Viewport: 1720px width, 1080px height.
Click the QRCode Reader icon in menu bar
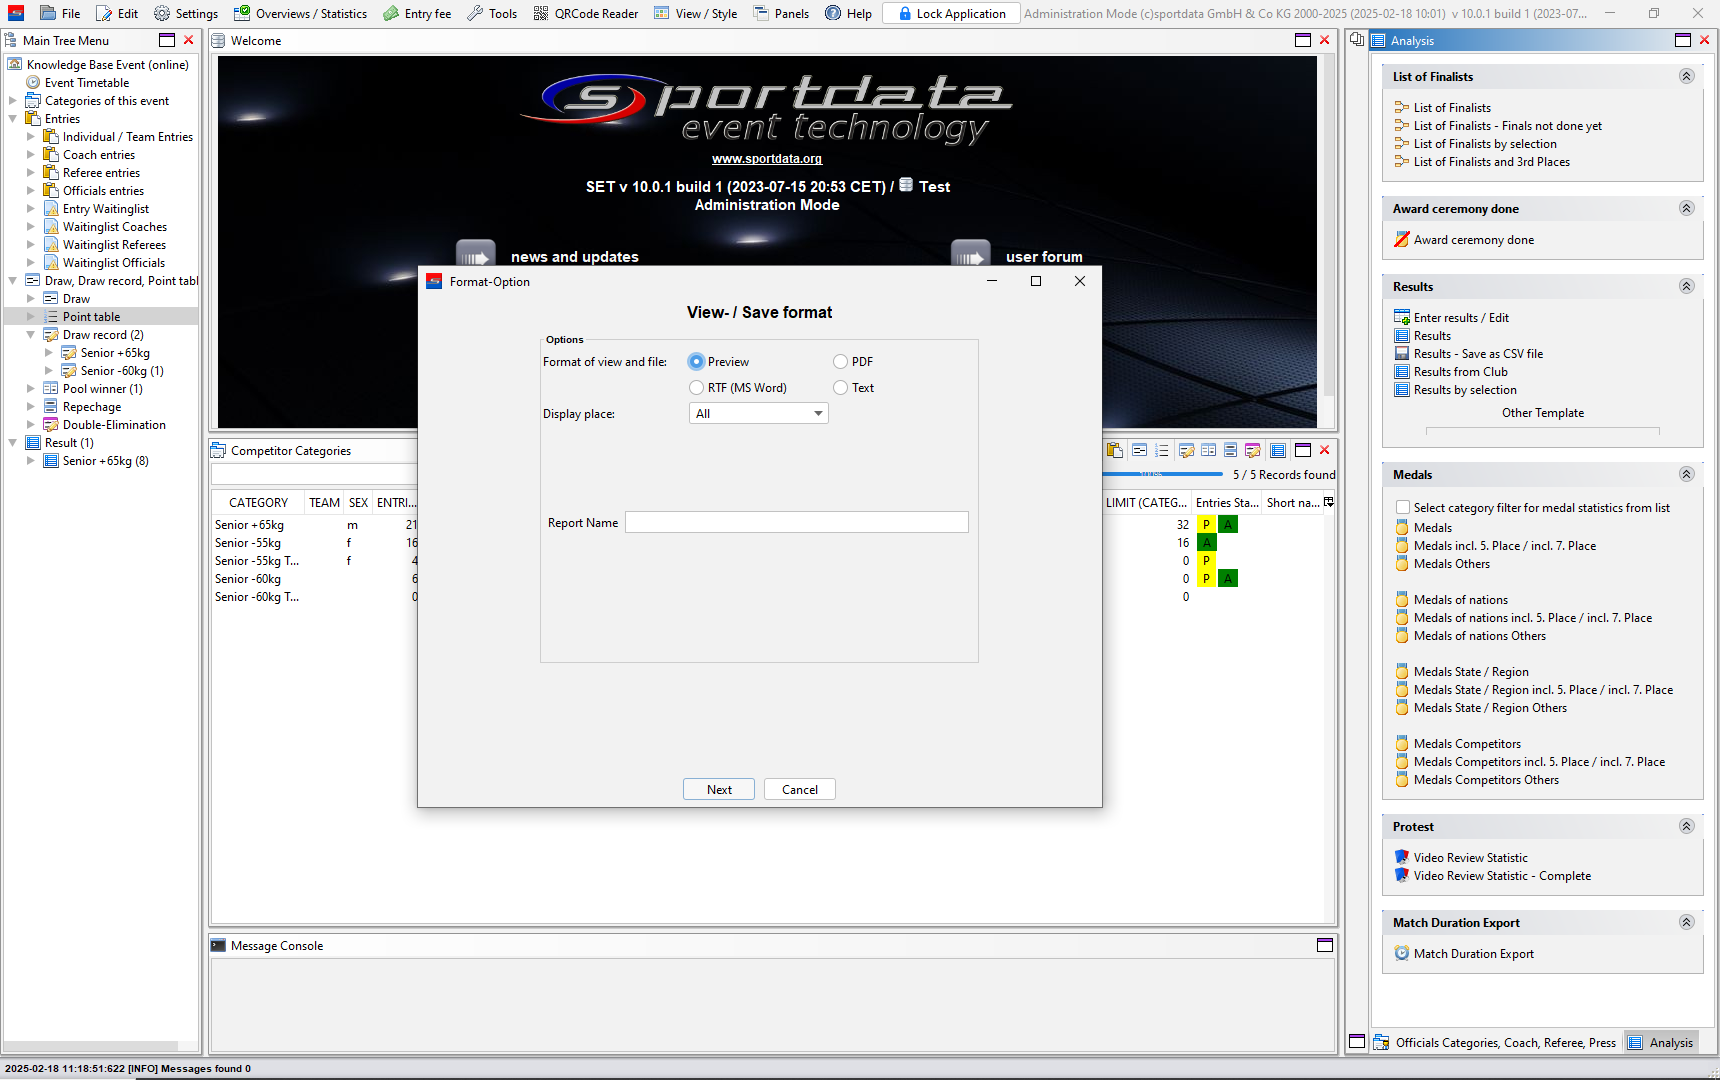[x=541, y=14]
